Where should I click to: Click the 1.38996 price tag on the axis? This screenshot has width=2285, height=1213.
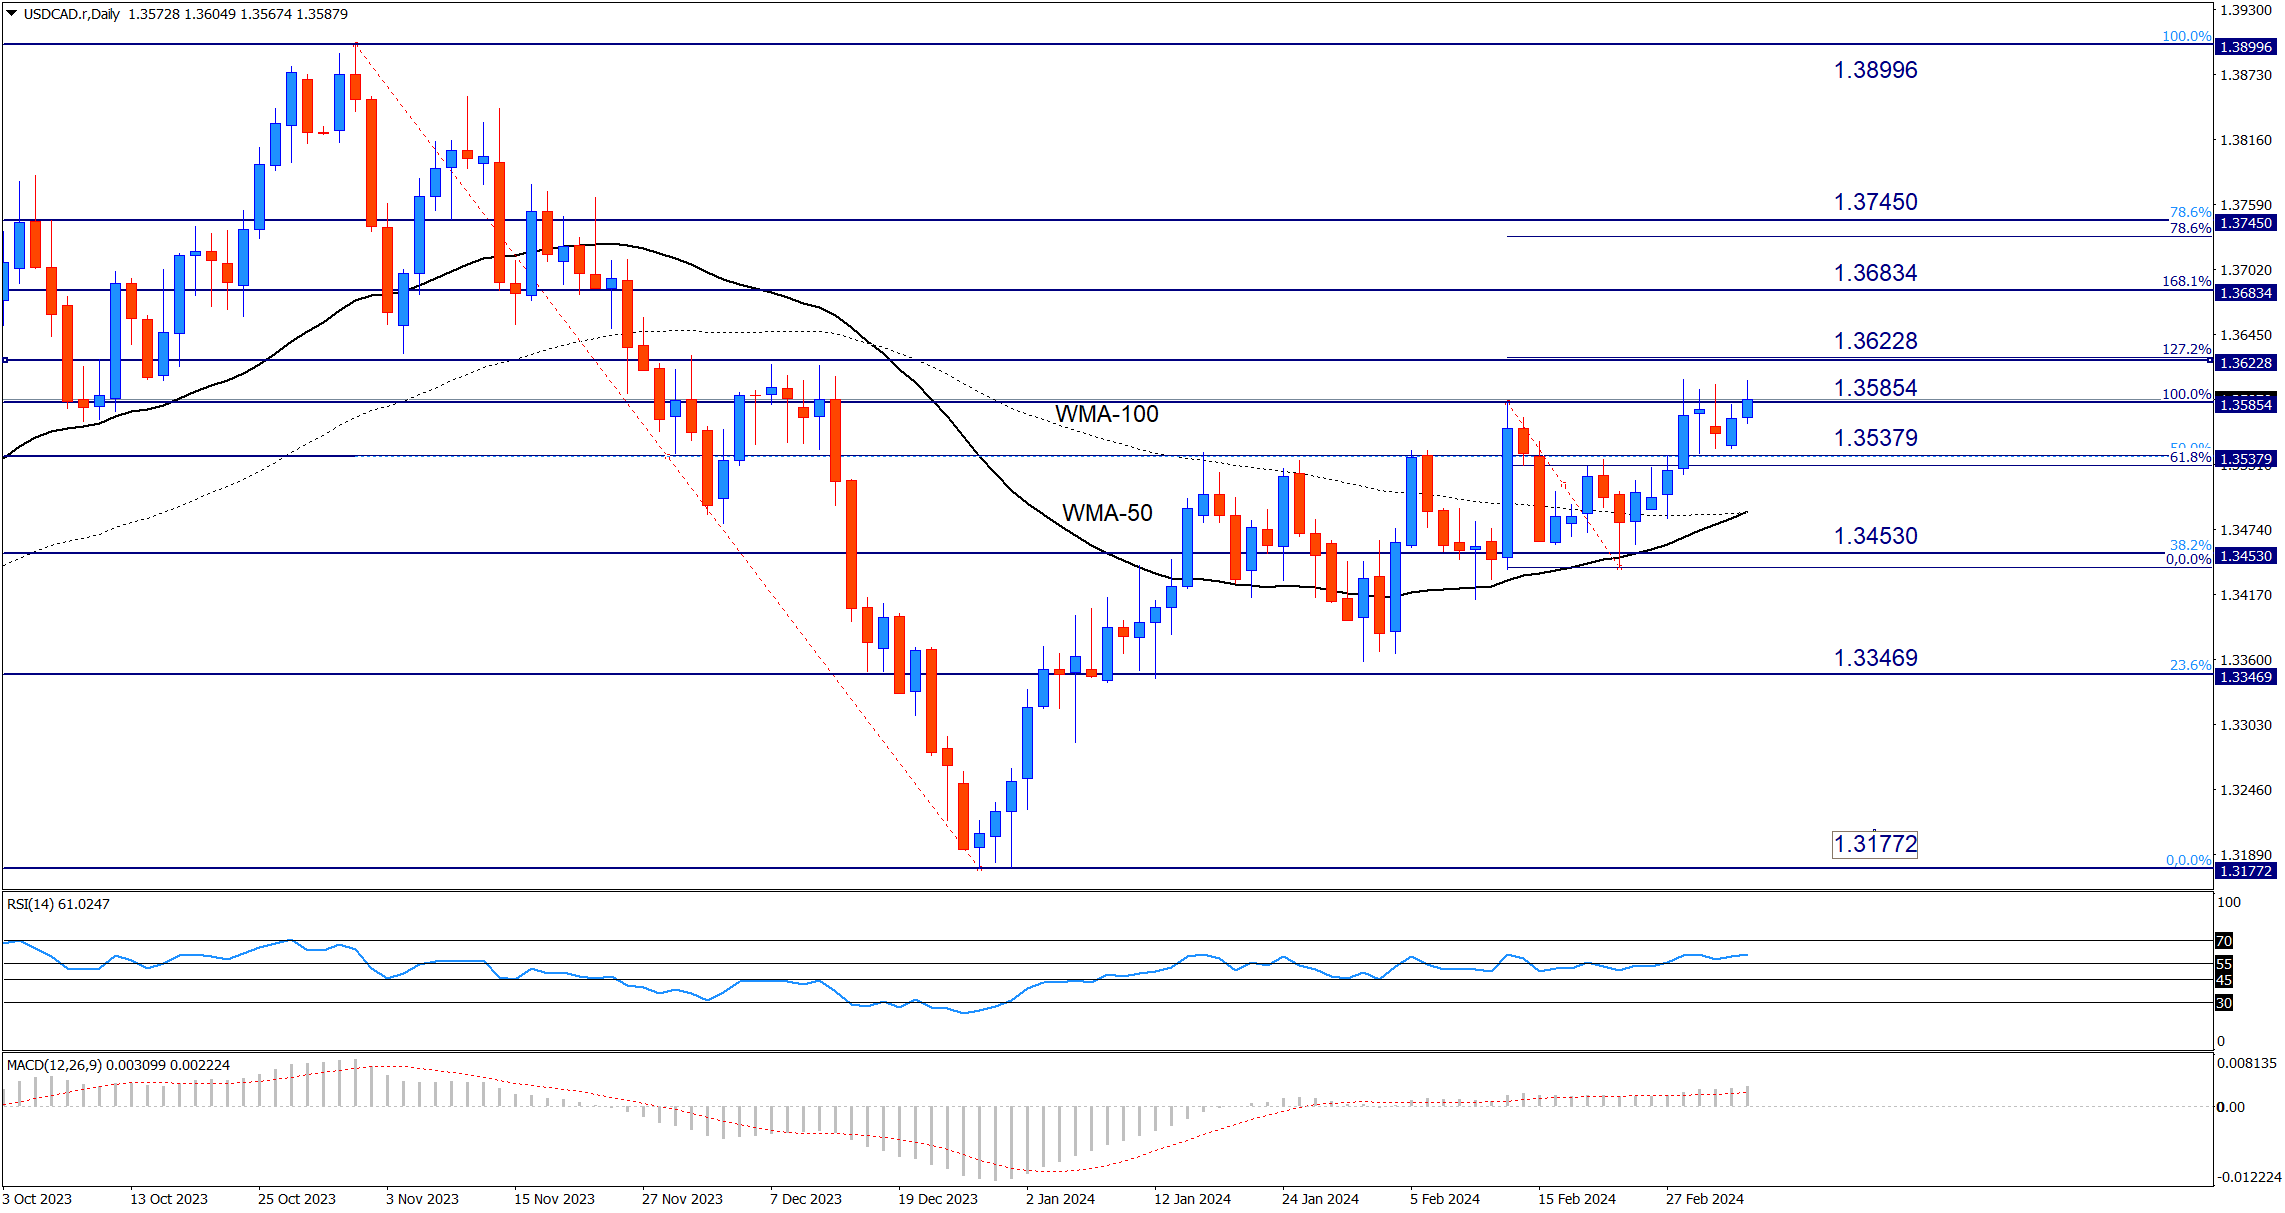click(2245, 47)
